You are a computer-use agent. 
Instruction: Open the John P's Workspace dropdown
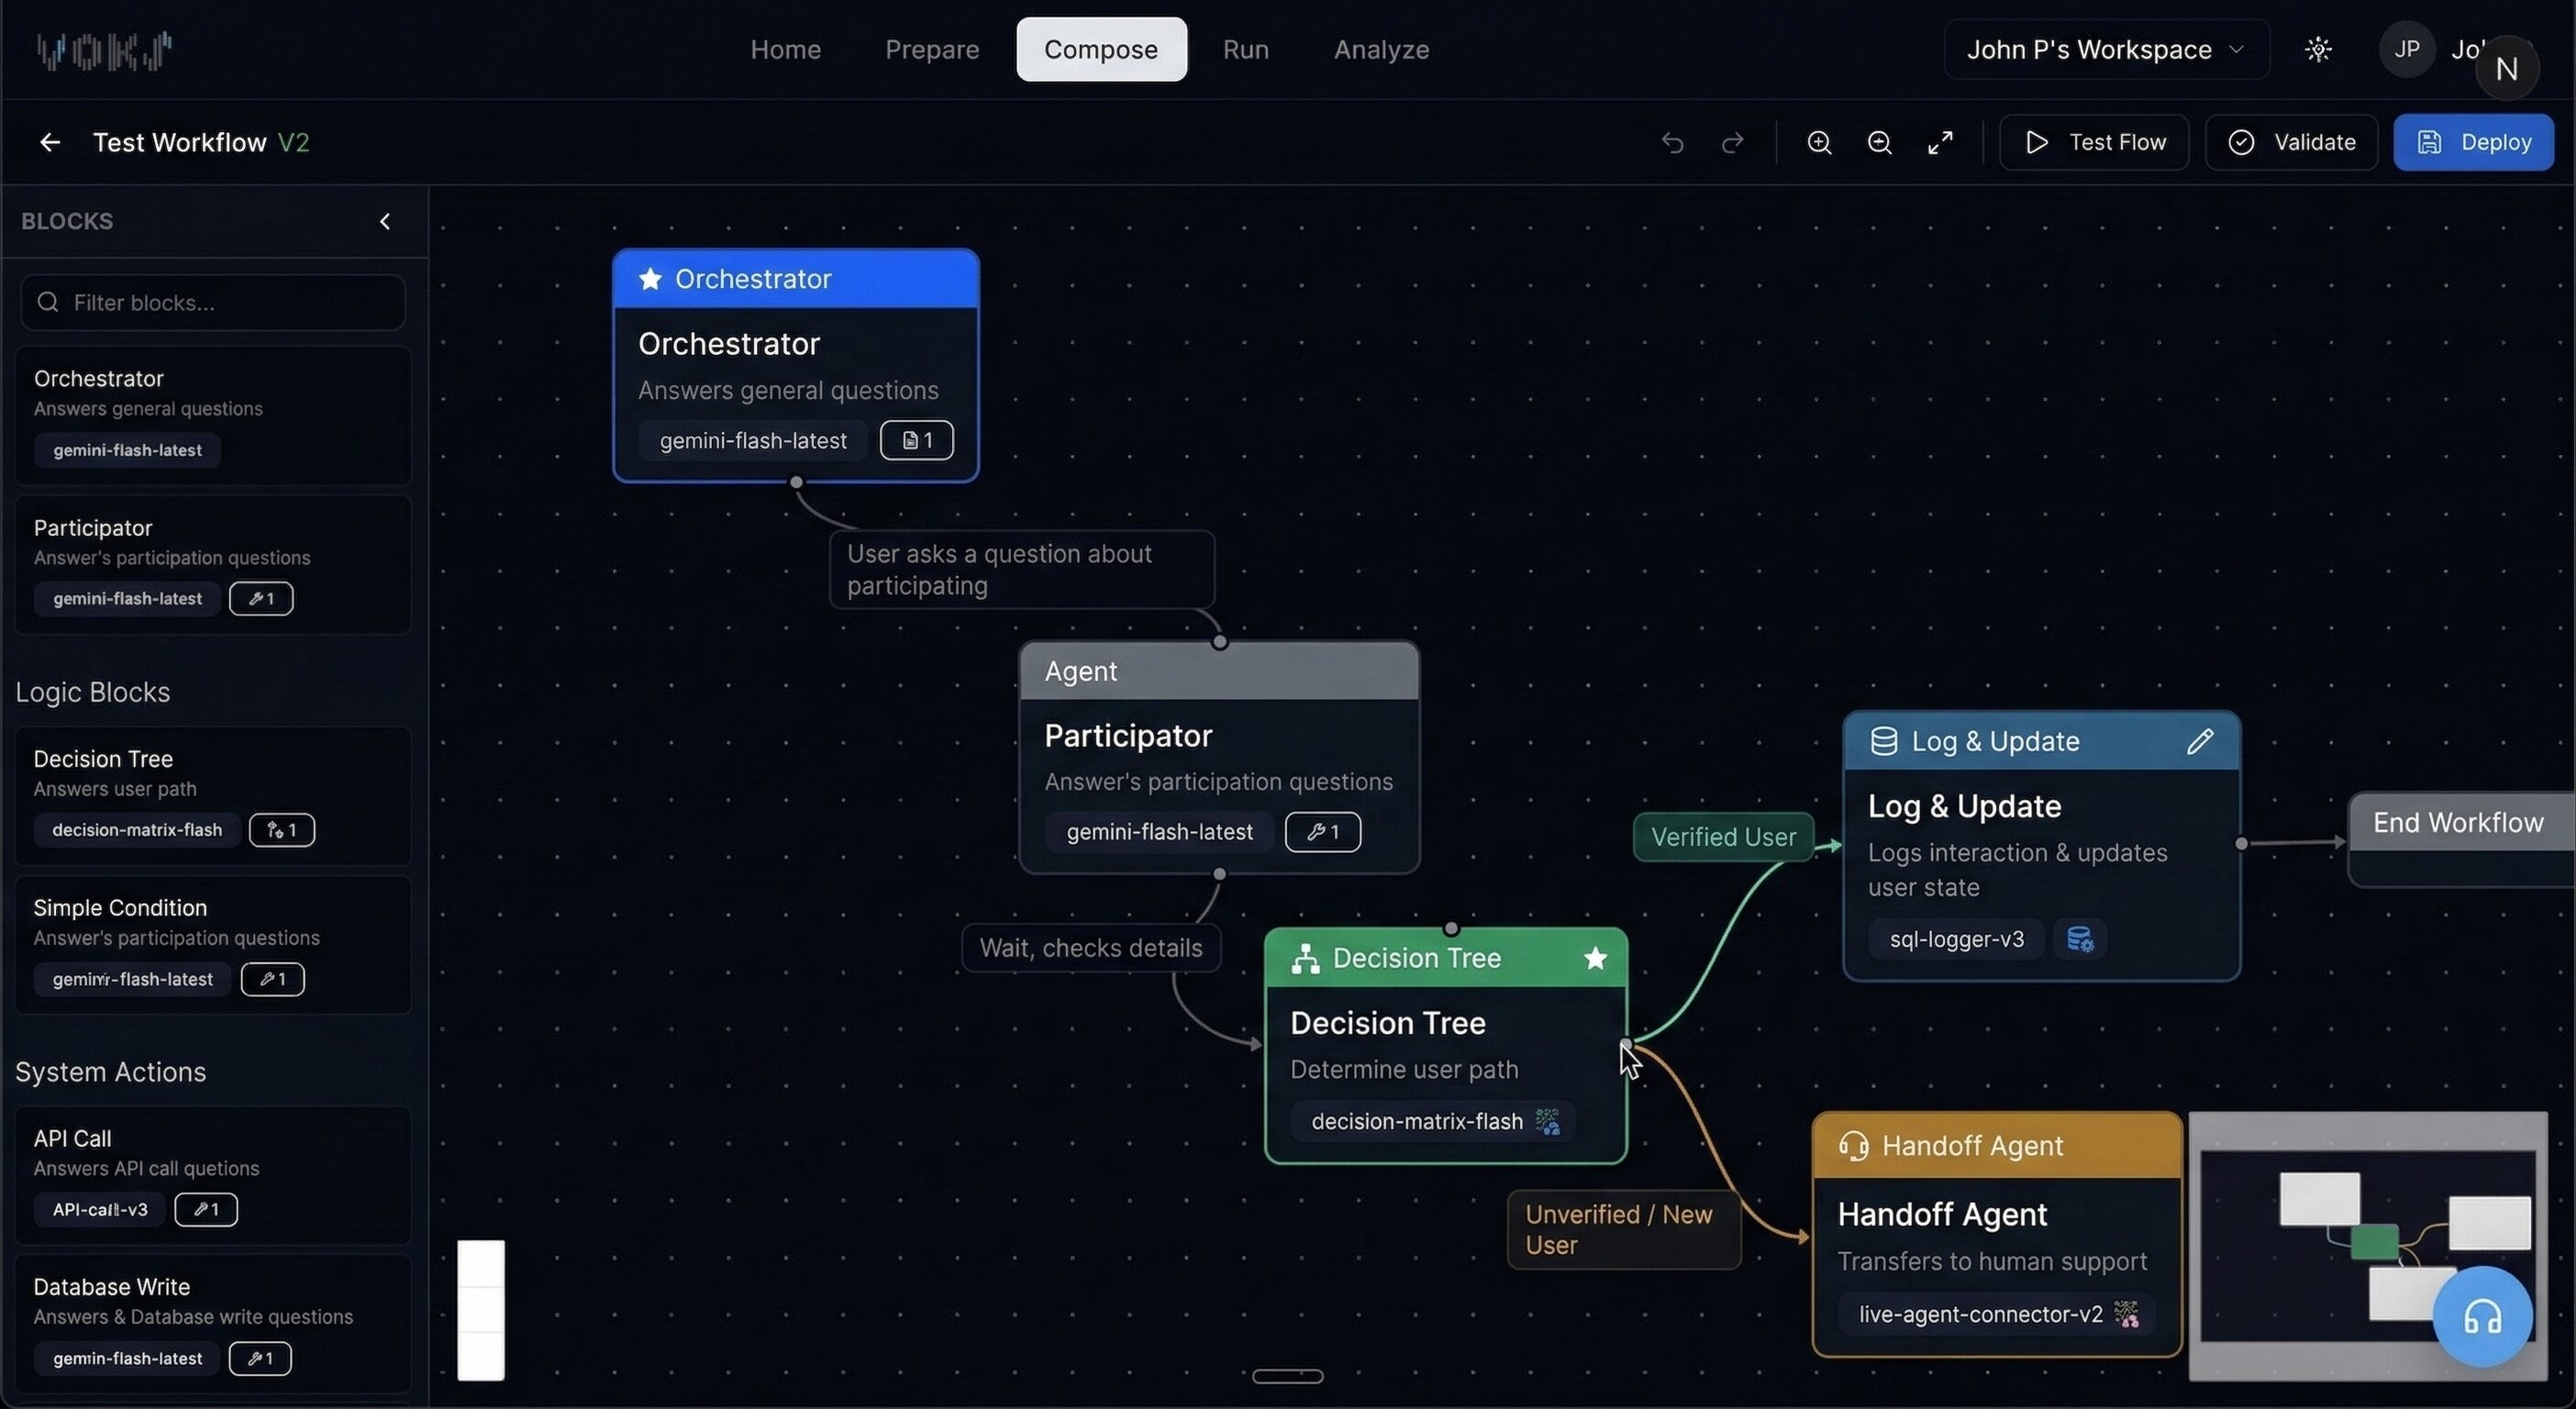point(2106,49)
